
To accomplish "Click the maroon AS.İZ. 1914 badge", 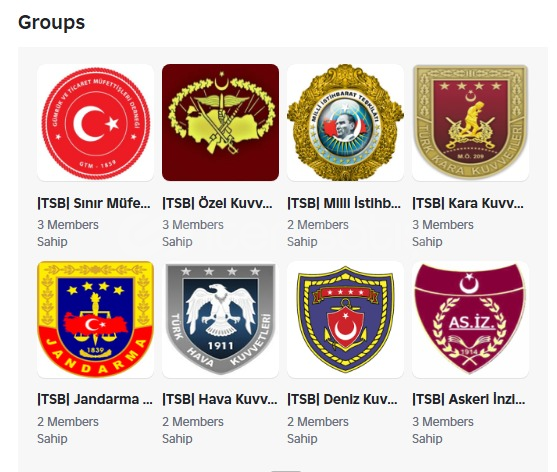I will 470,320.
